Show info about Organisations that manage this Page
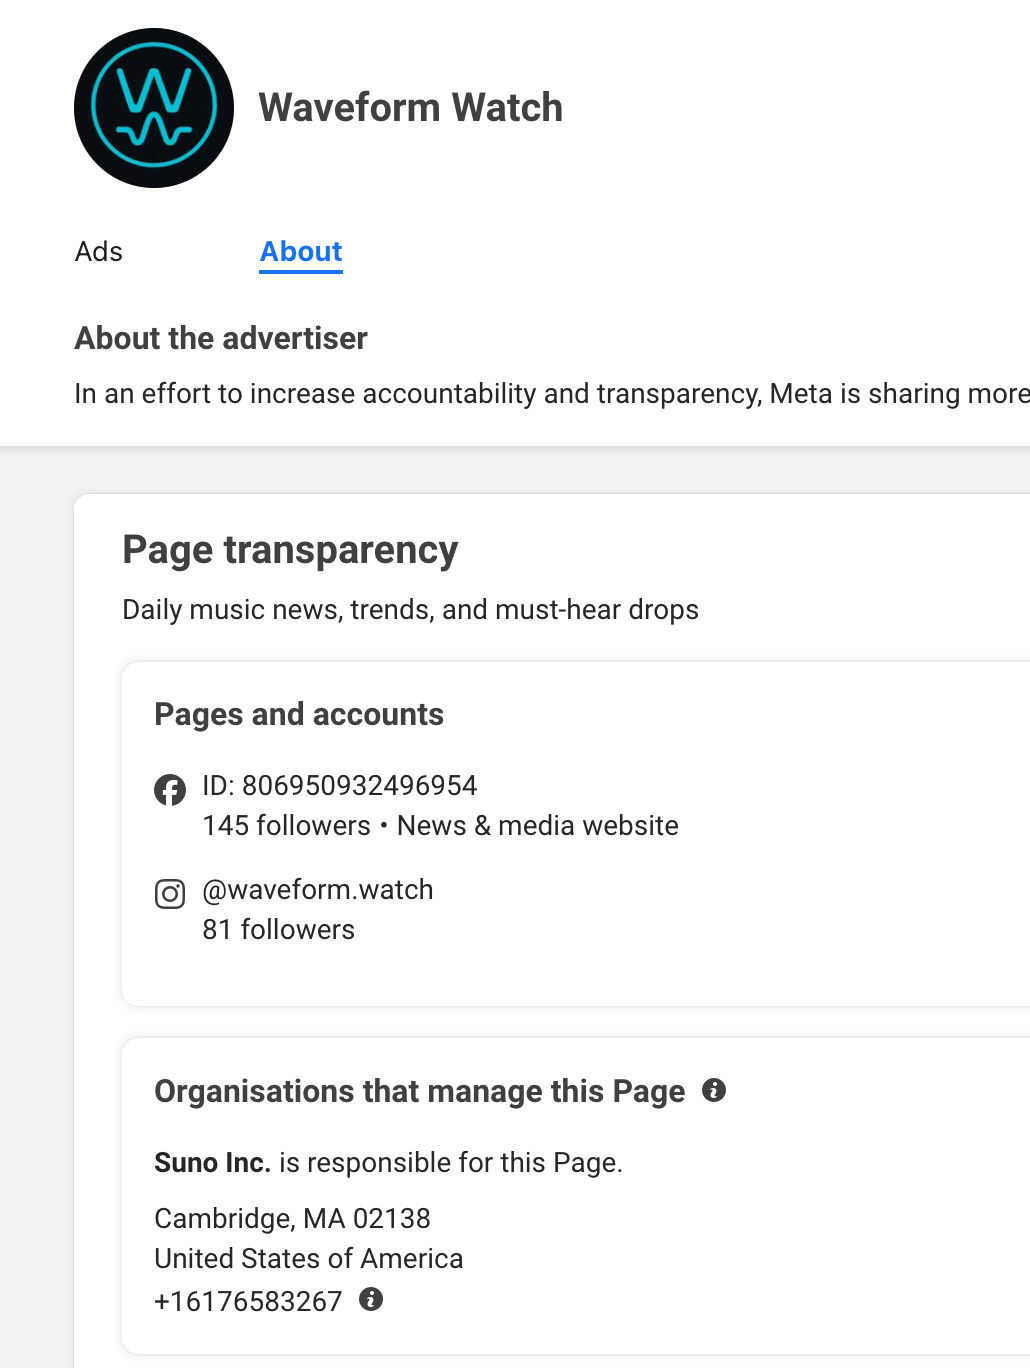The image size is (1030, 1368). point(714,1090)
